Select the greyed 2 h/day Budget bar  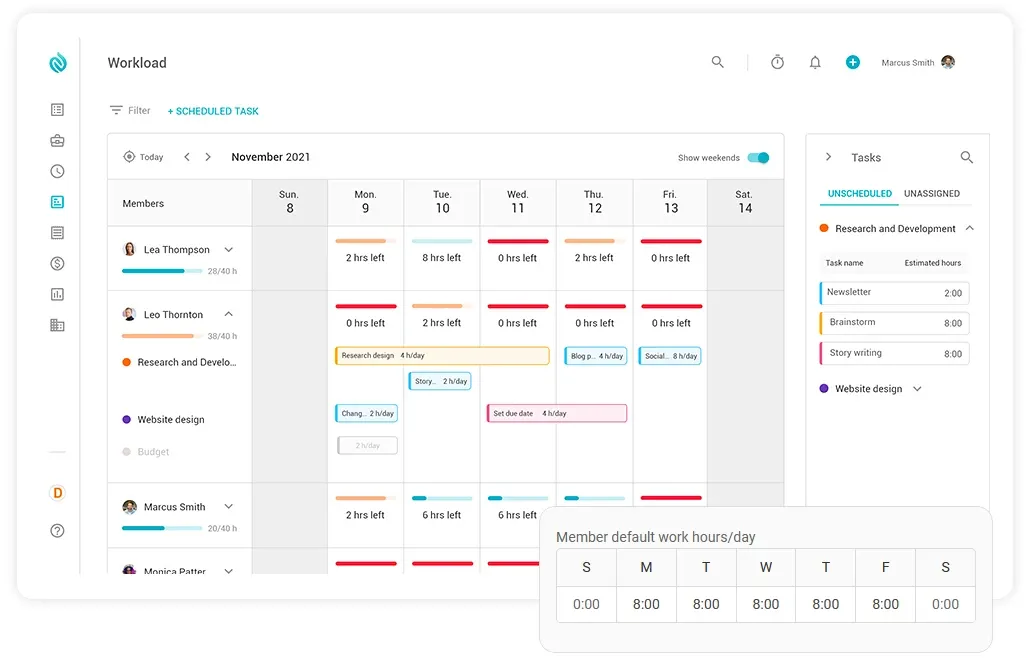pyautogui.click(x=367, y=445)
